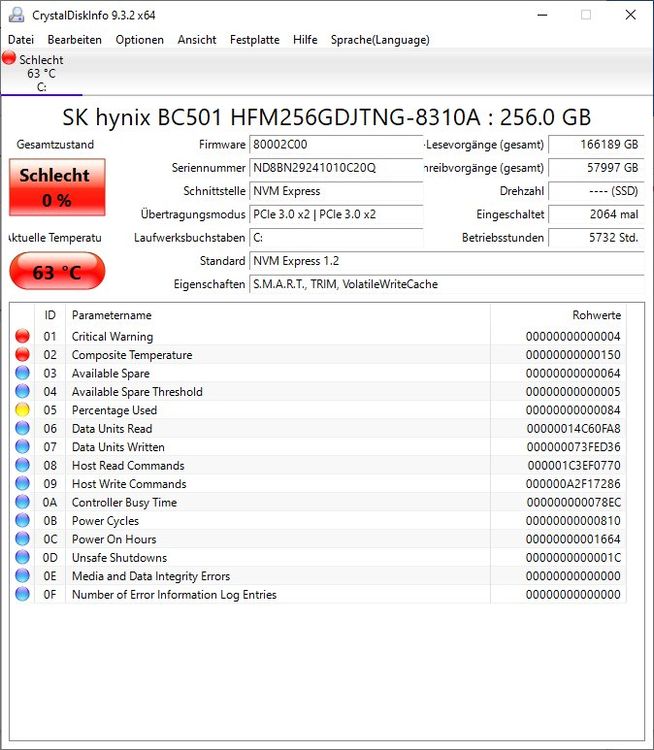The width and height of the screenshot is (654, 750).
Task: Click the Rohwerte column header
Action: [x=558, y=315]
